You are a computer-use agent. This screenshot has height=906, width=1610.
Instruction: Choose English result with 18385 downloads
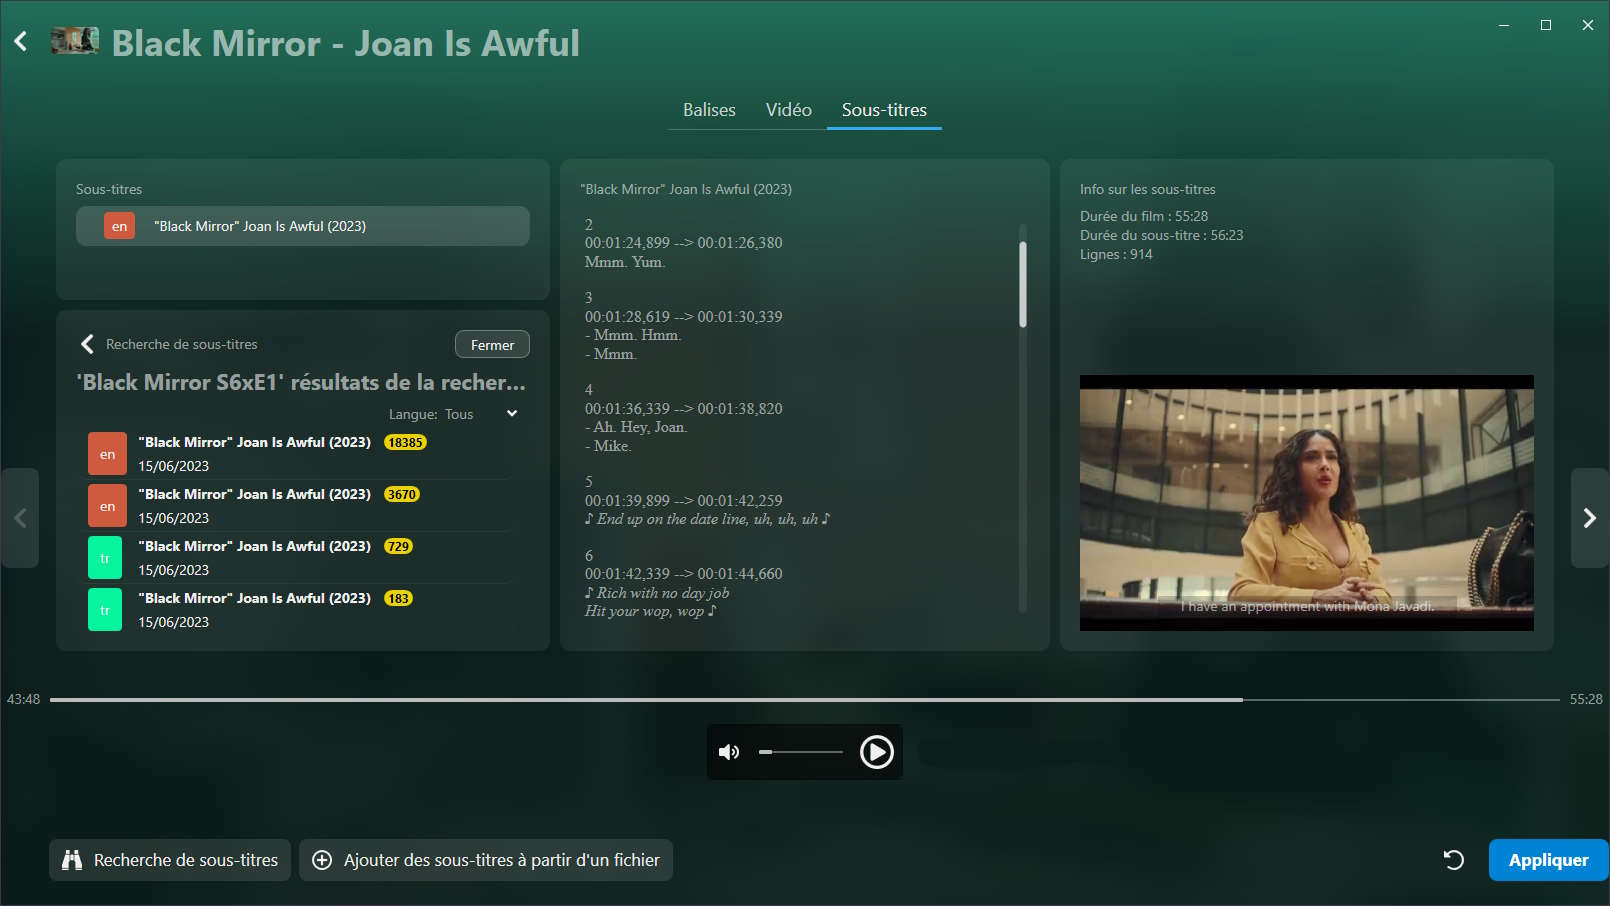click(x=299, y=454)
